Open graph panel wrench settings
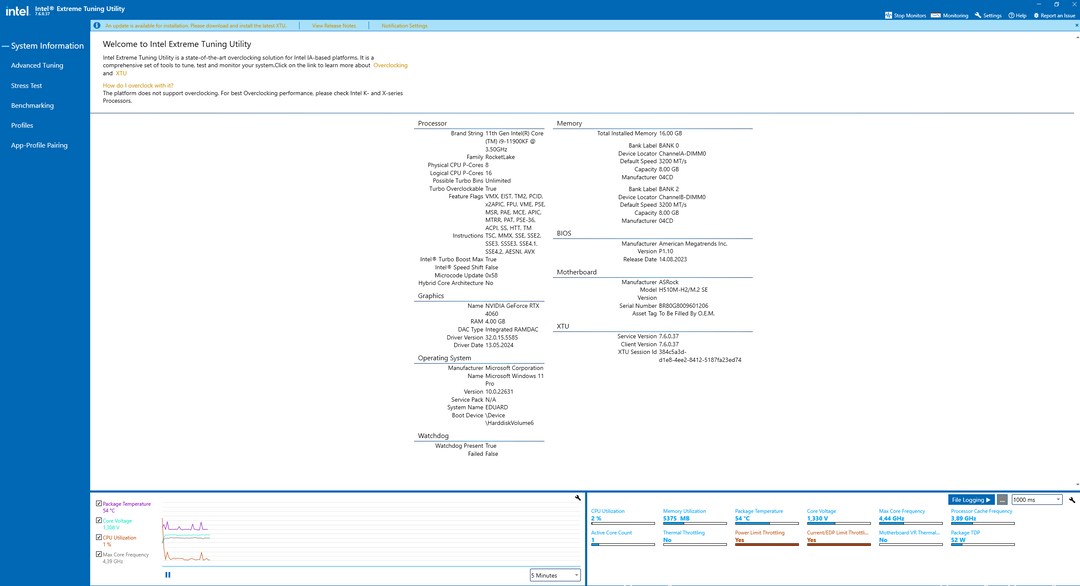This screenshot has height=586, width=1080. 578,497
